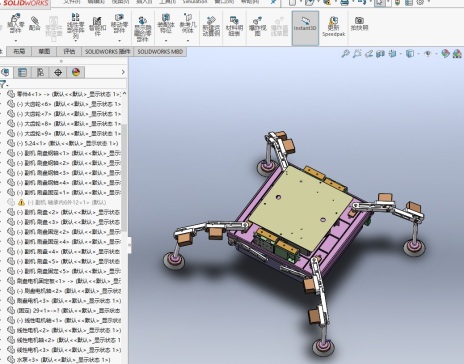Click the Take Snapshot camera icon
The image size is (464, 364).
[359, 24]
